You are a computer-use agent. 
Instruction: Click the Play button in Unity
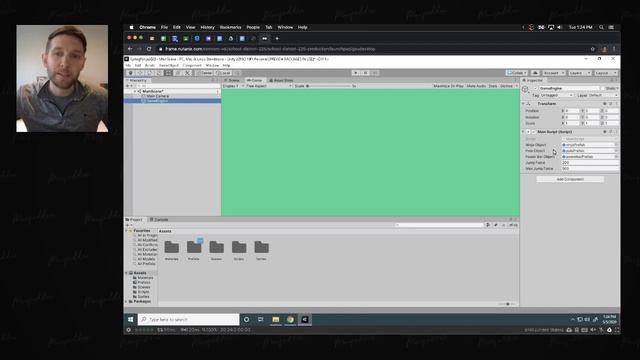pos(356,73)
